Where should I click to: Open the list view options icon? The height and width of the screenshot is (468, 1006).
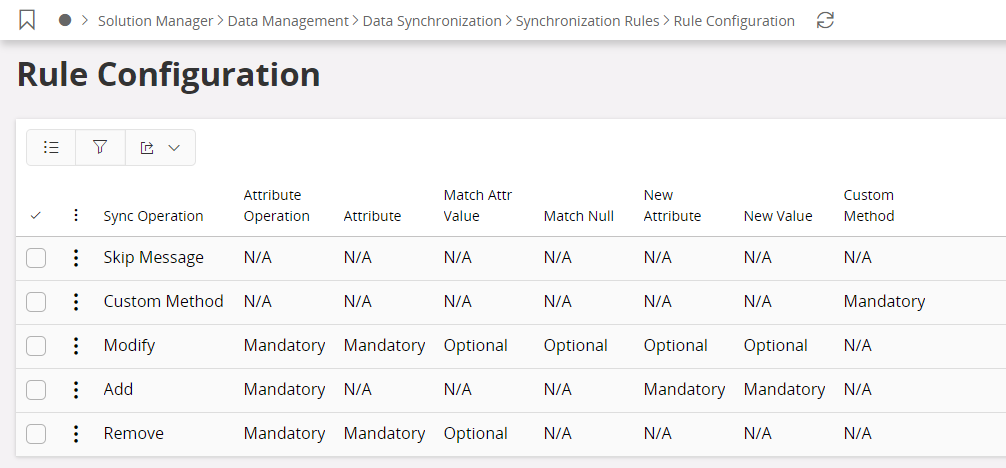(x=51, y=147)
